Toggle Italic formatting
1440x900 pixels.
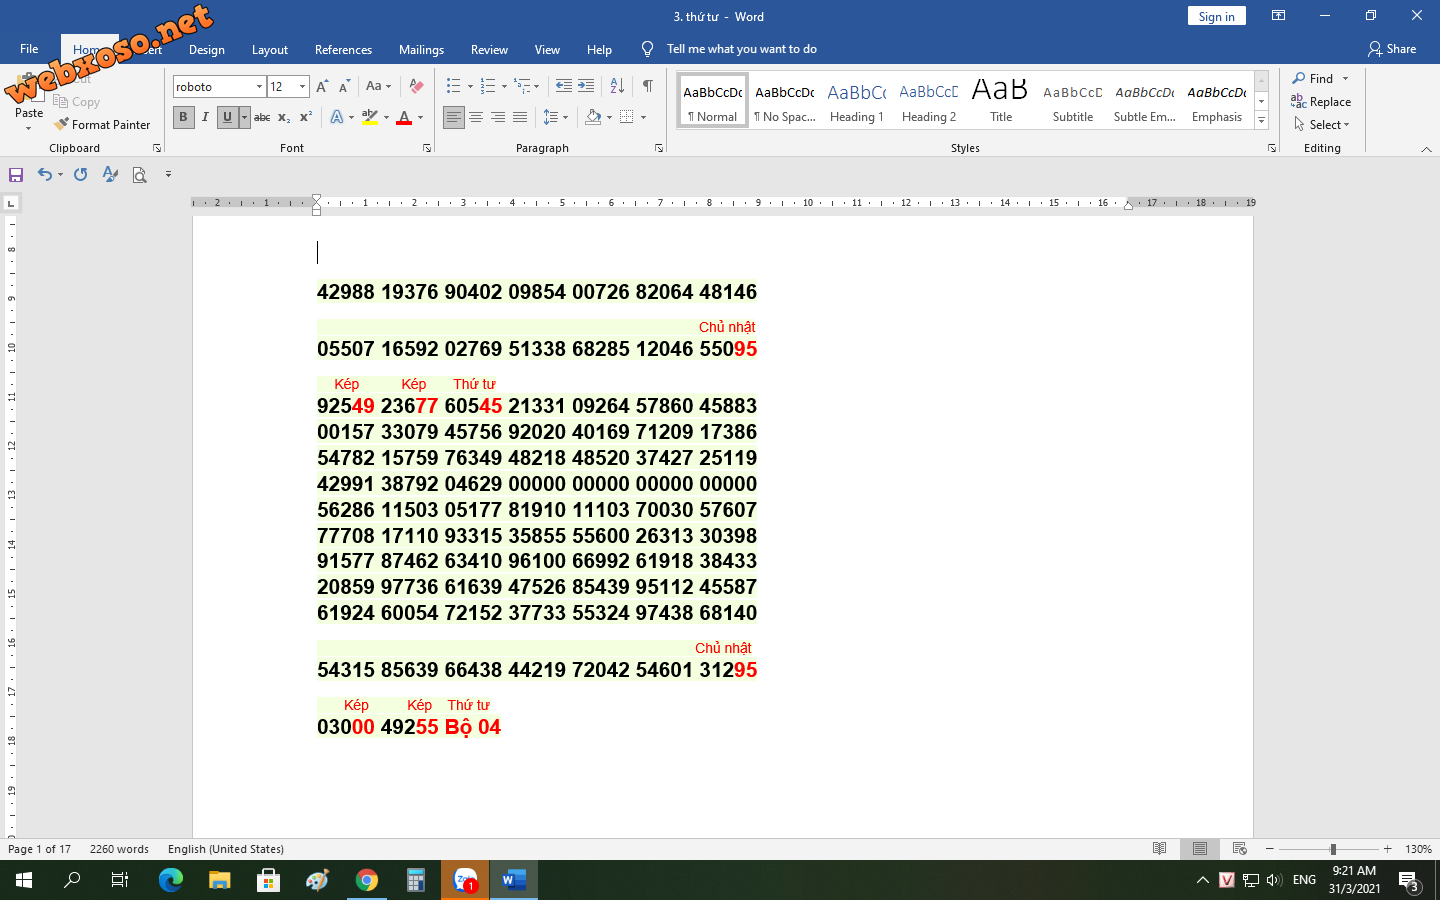(205, 118)
